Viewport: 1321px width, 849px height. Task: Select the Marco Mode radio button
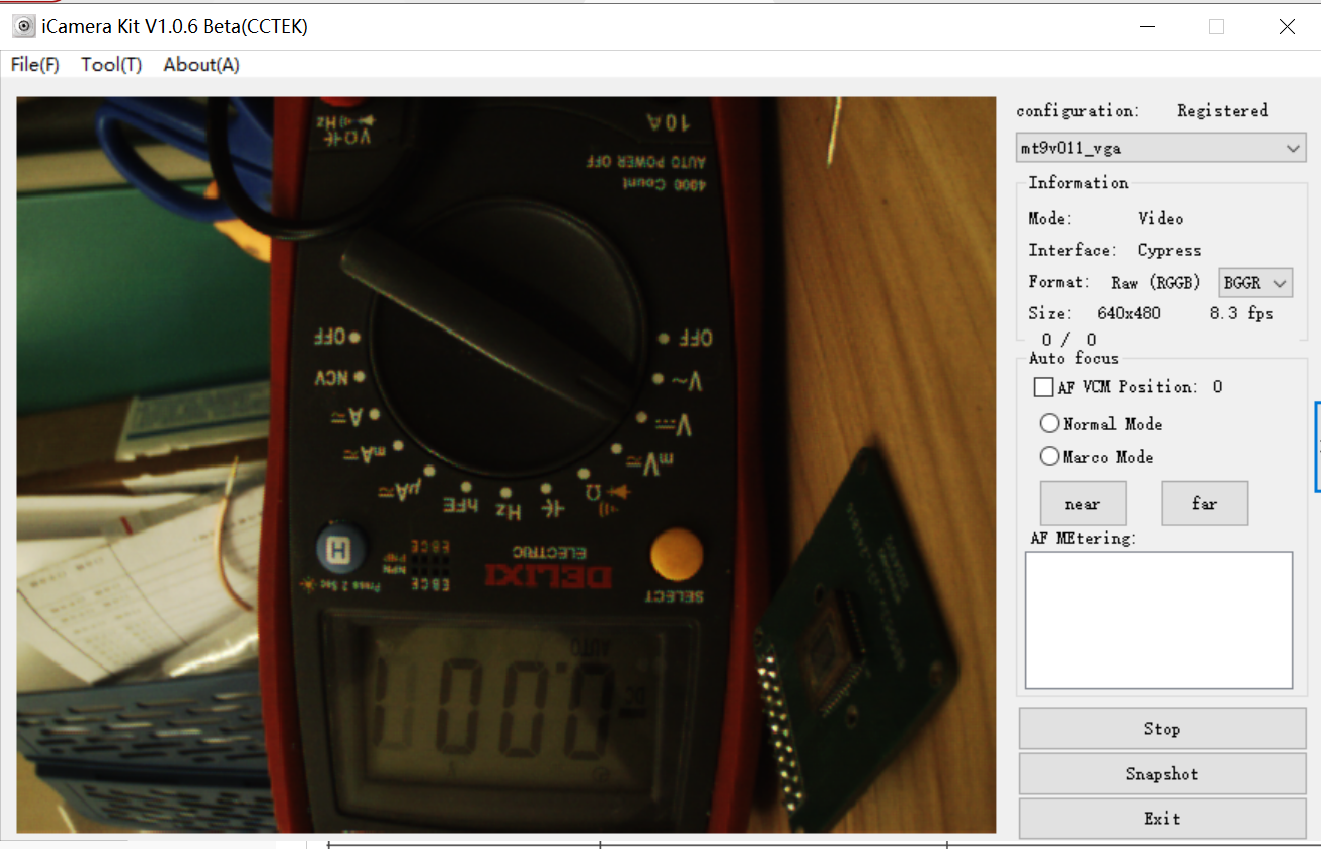pos(1049,457)
